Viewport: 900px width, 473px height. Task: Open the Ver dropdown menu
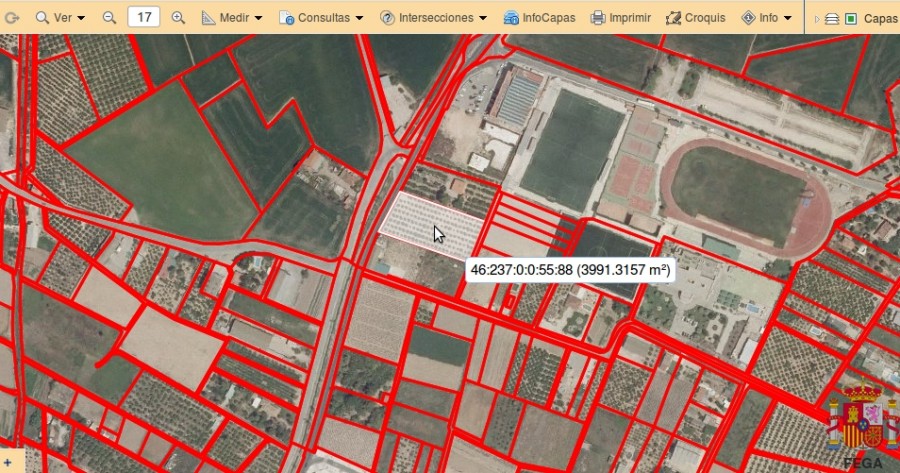(61, 18)
